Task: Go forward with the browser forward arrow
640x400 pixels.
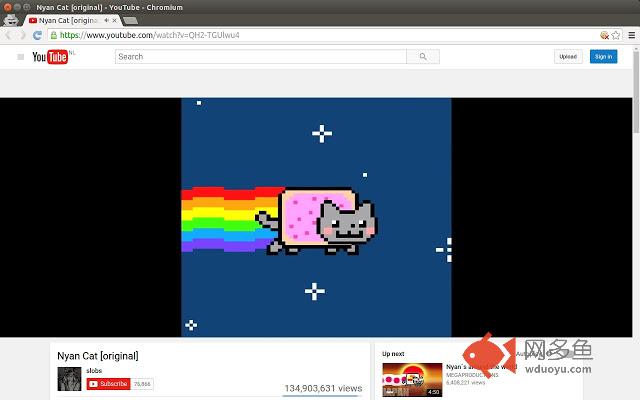Action: 23,35
